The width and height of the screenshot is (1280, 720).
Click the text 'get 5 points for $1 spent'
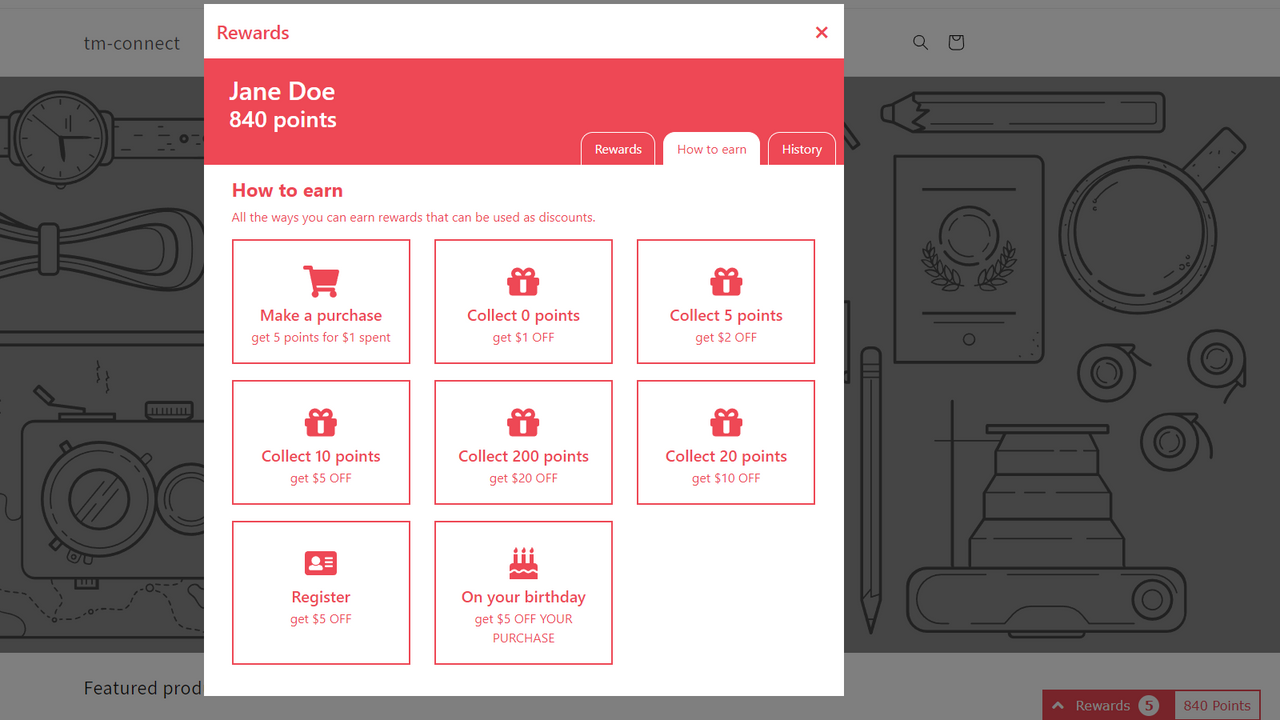321,338
